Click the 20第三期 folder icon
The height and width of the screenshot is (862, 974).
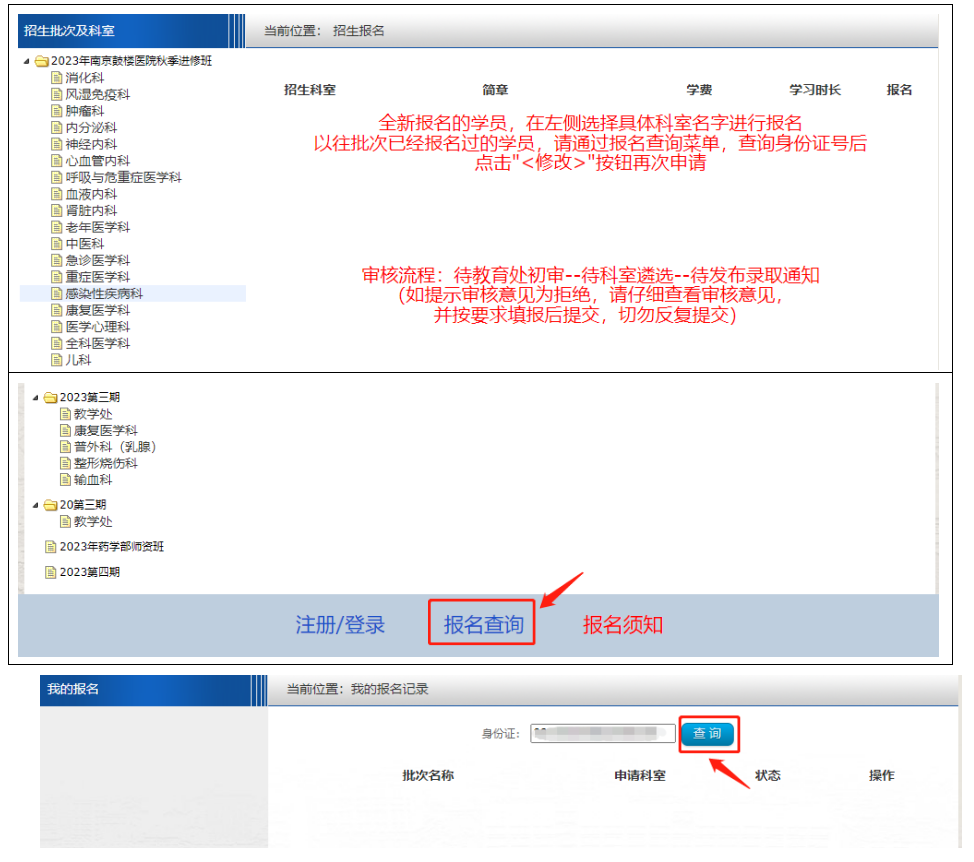(50, 505)
